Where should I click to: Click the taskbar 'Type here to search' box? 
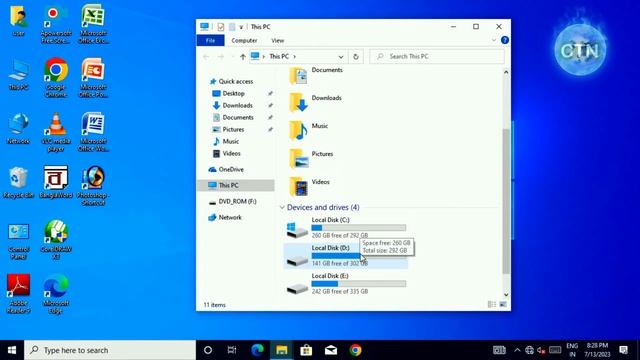(110, 350)
